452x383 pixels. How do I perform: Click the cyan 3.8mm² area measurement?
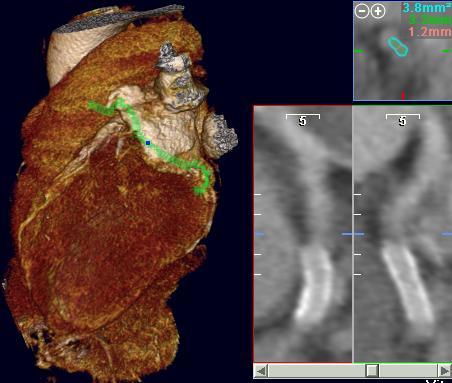[x=427, y=8]
